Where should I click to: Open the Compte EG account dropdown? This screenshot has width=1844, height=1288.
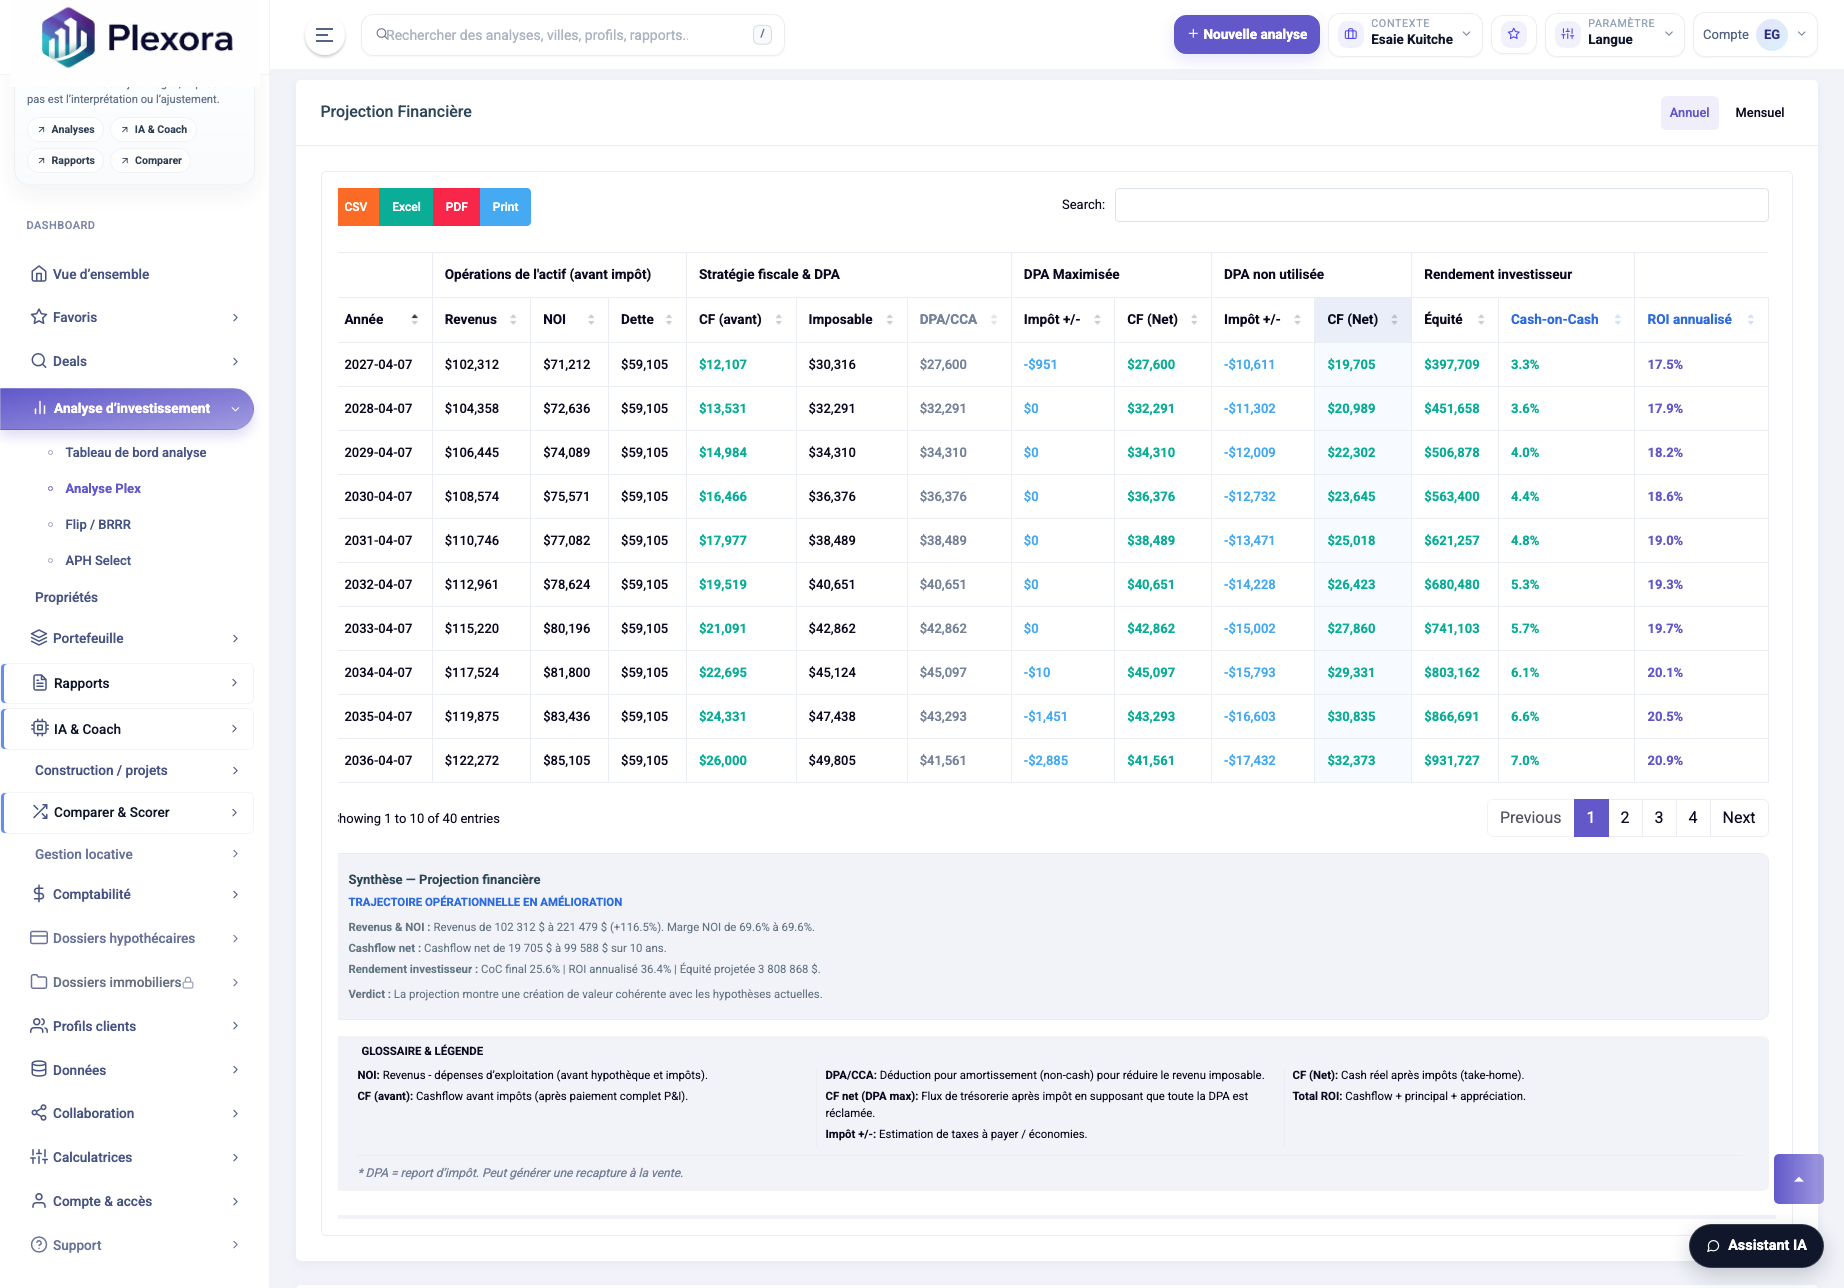(x=1755, y=34)
